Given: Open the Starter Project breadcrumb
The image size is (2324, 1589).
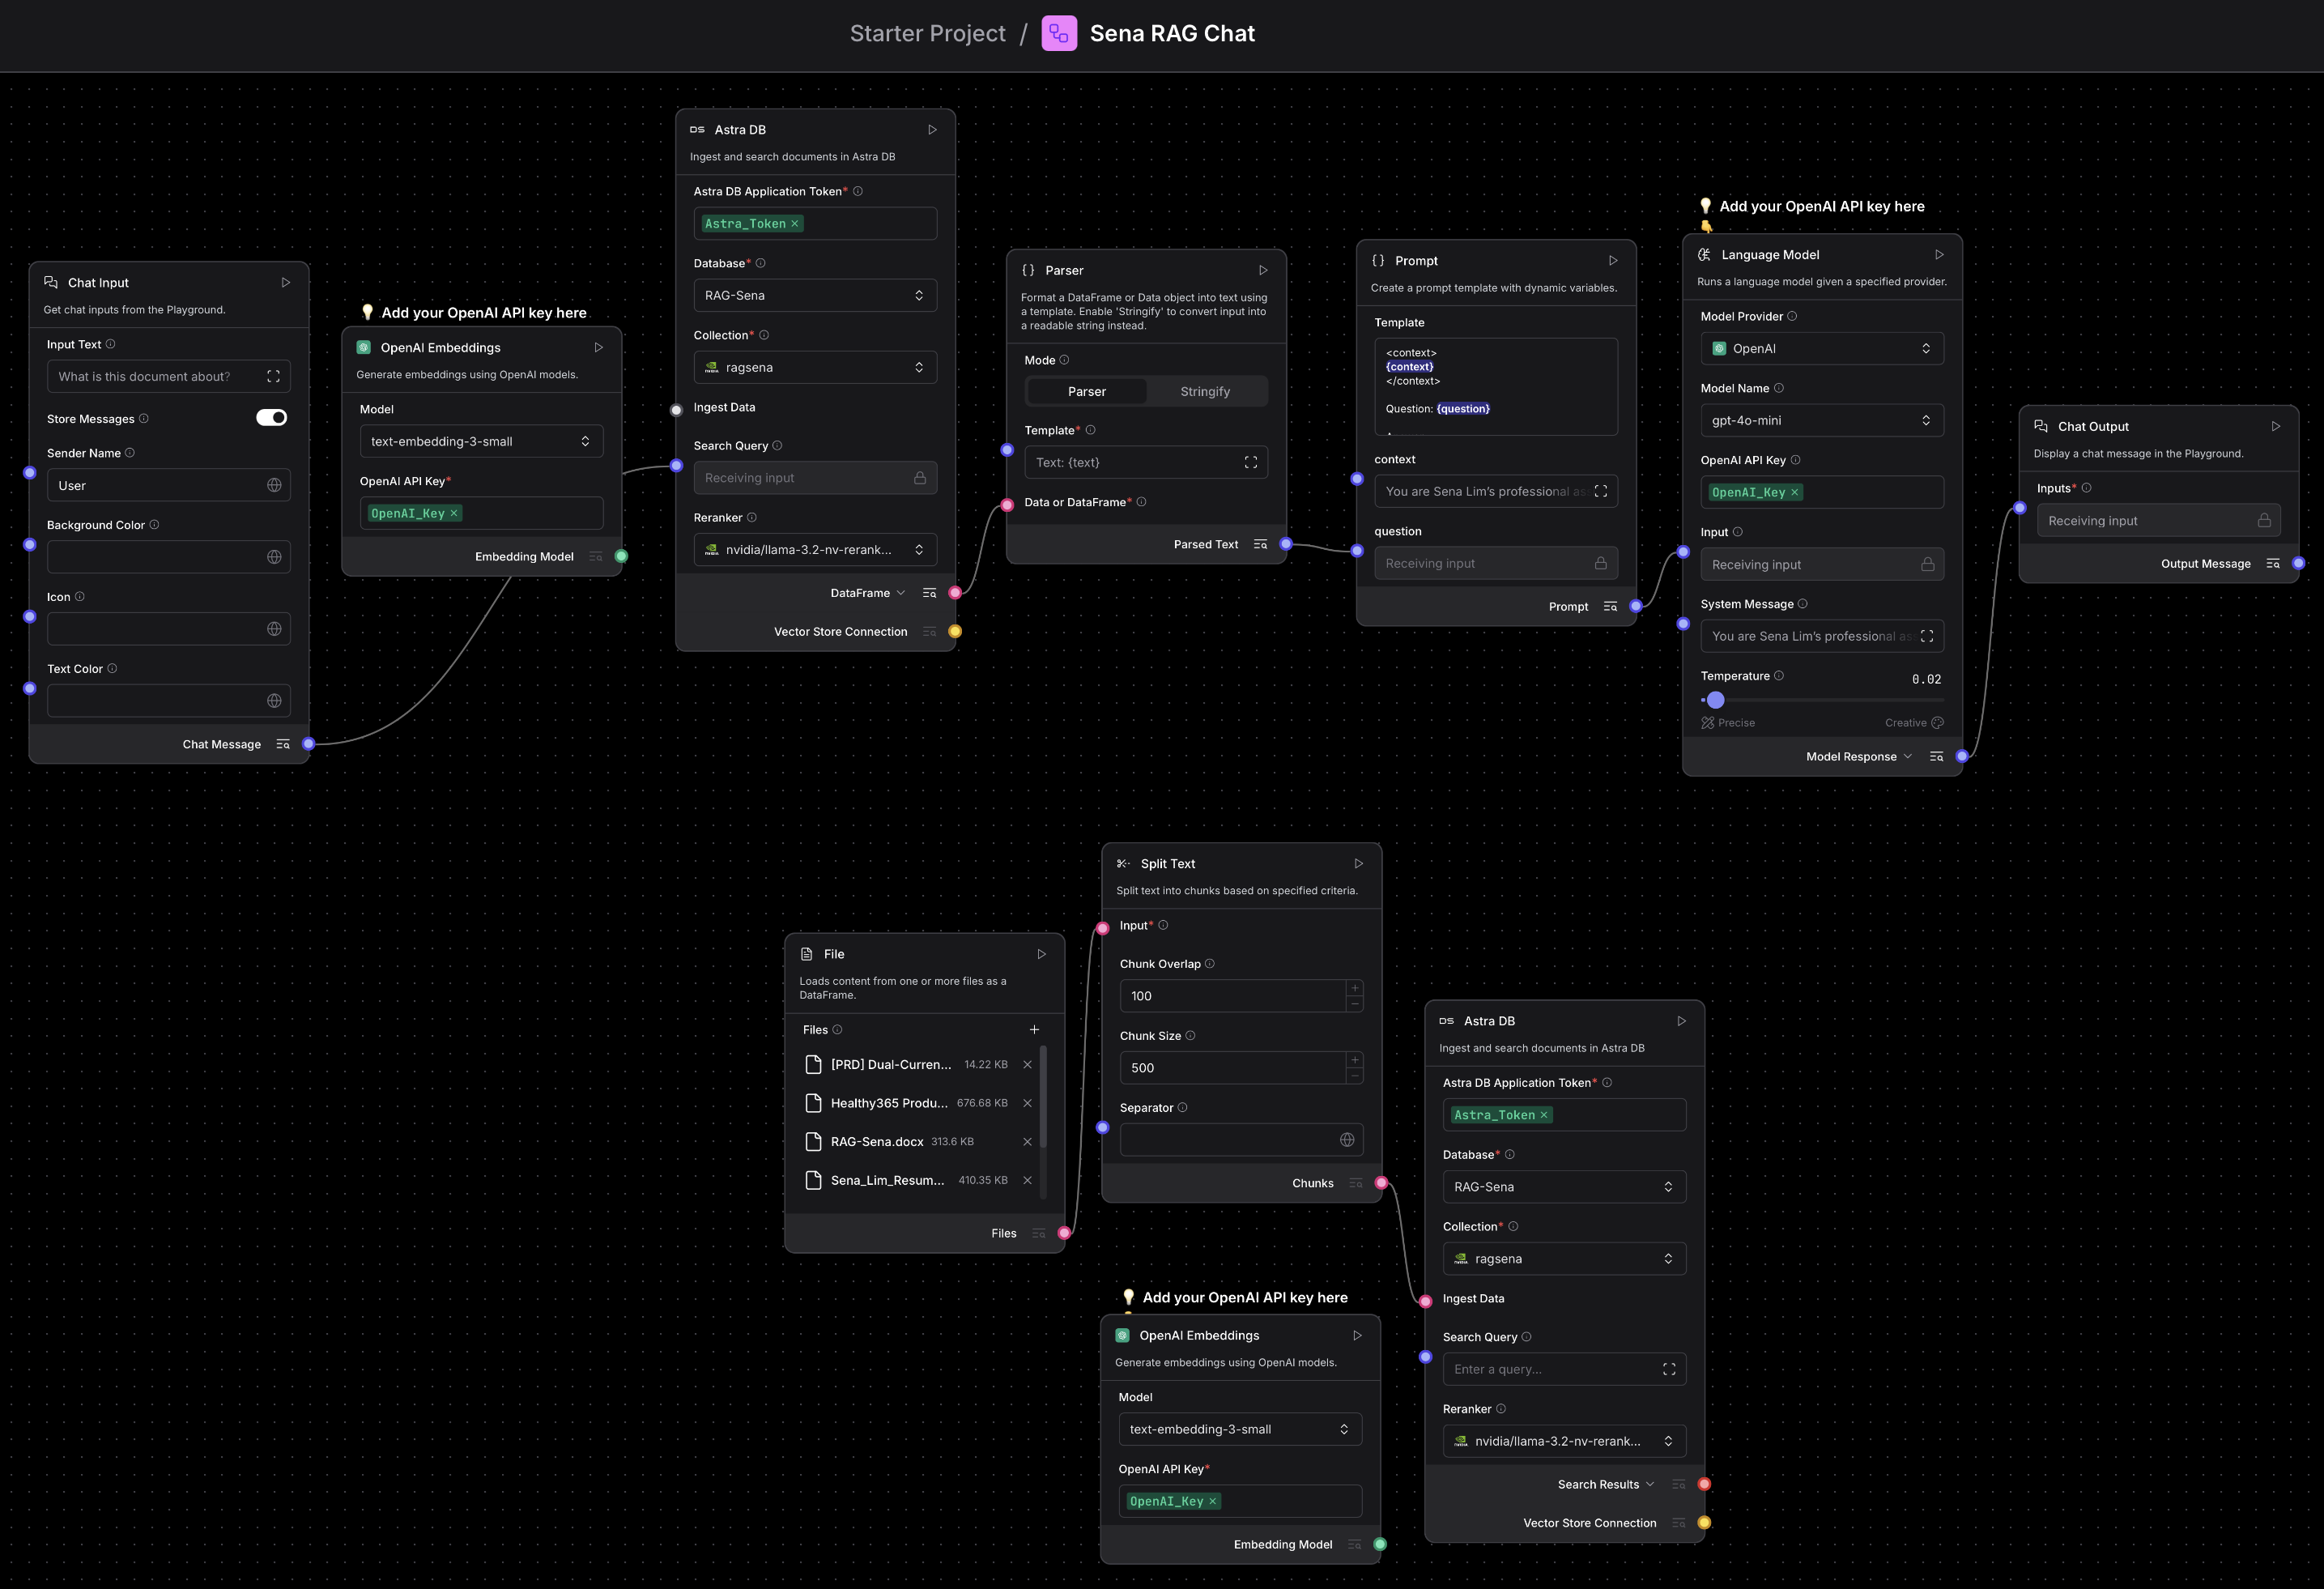Looking at the screenshot, I should click(x=927, y=33).
